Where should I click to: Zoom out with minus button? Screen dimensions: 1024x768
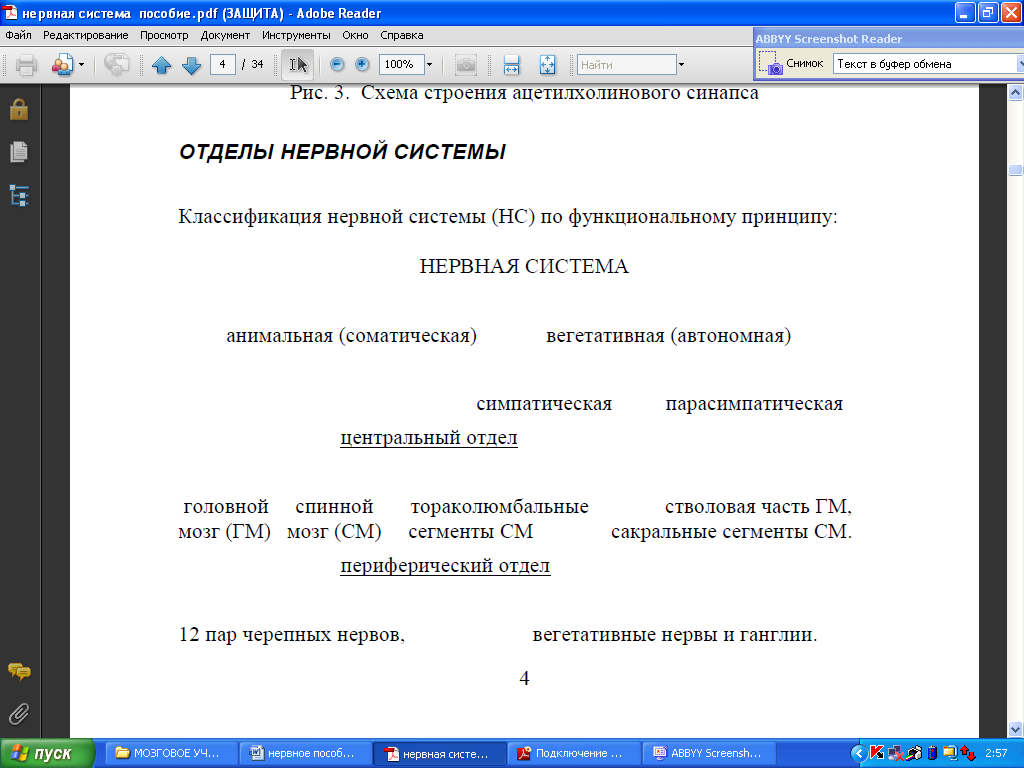coord(337,64)
